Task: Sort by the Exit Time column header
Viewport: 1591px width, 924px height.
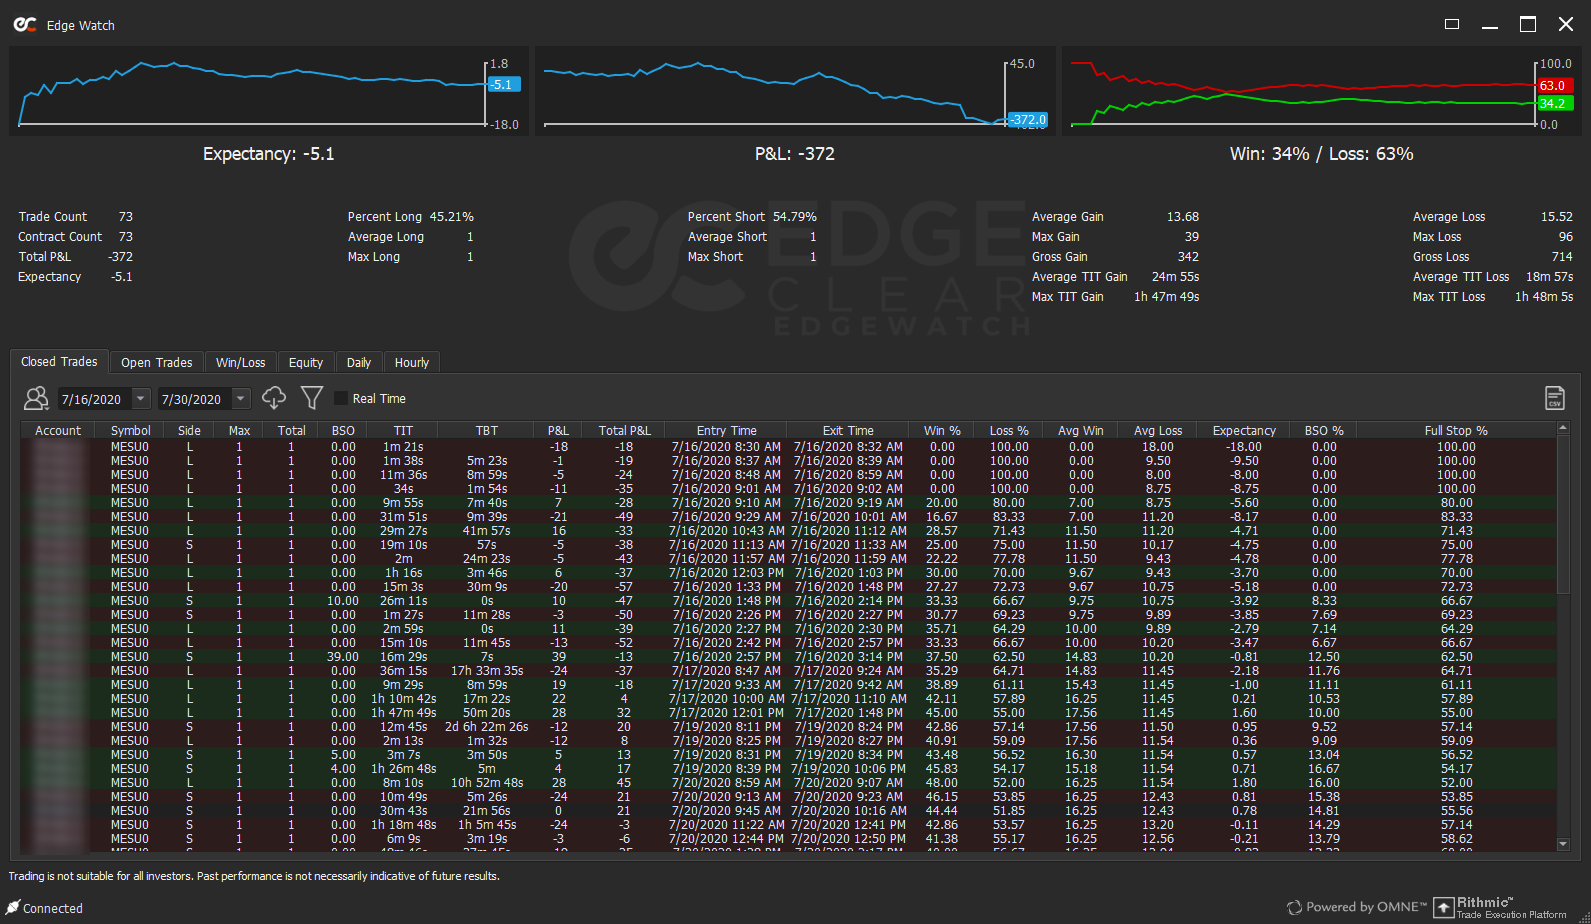Action: [x=848, y=431]
